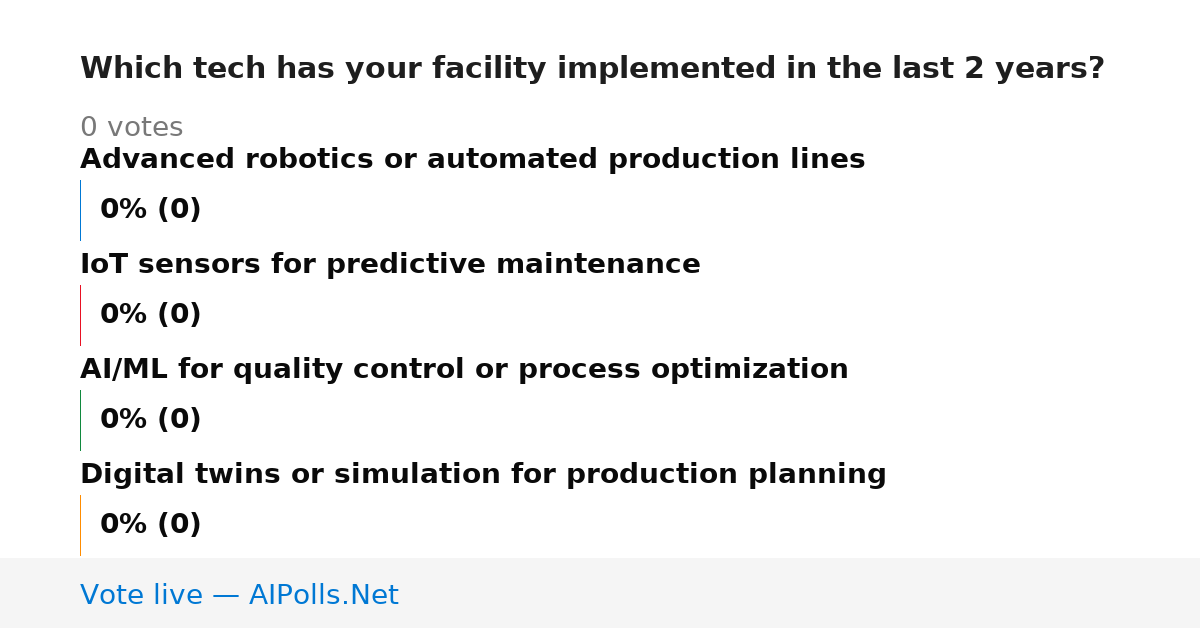The width and height of the screenshot is (1200, 628).
Task: Click the 0% (0) result for Digital twins
Action: [150, 525]
